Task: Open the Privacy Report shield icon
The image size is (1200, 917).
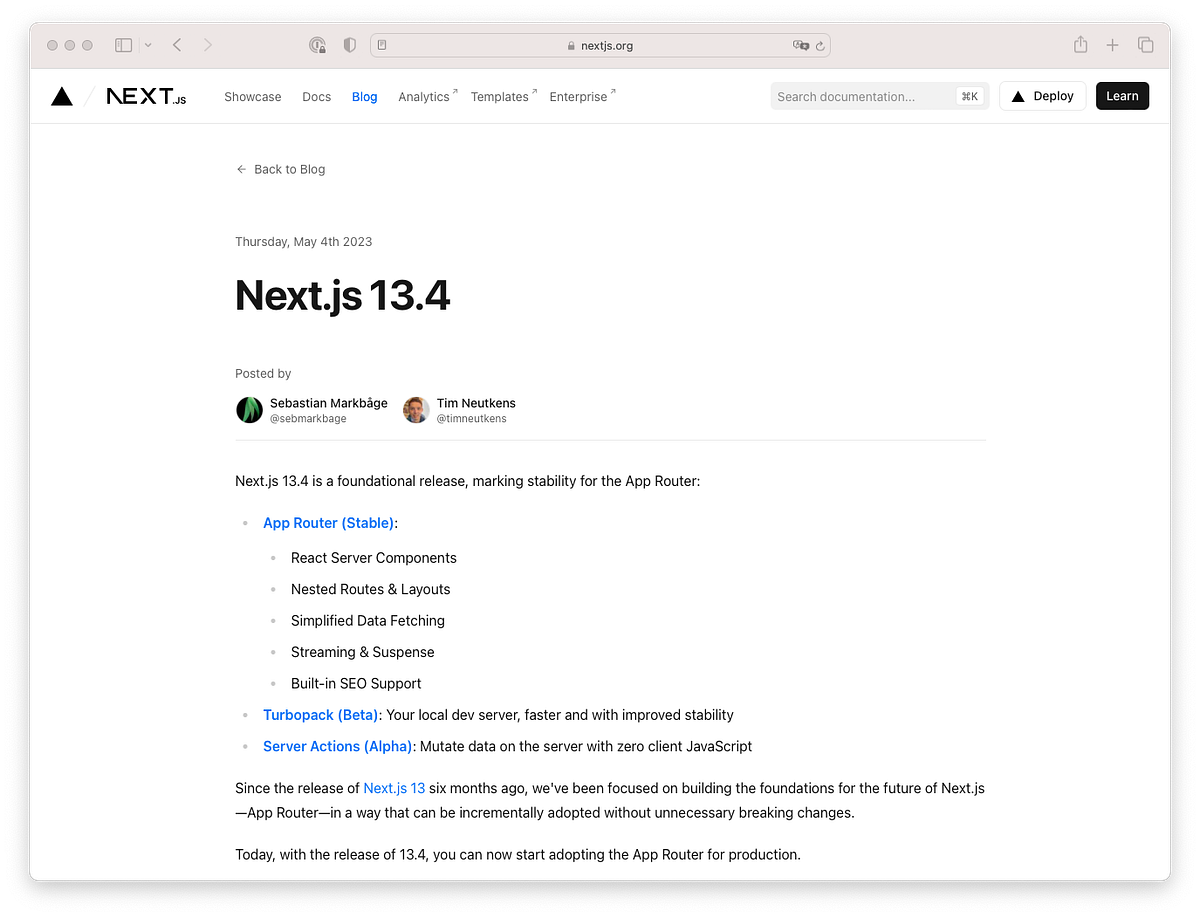Action: pos(352,45)
